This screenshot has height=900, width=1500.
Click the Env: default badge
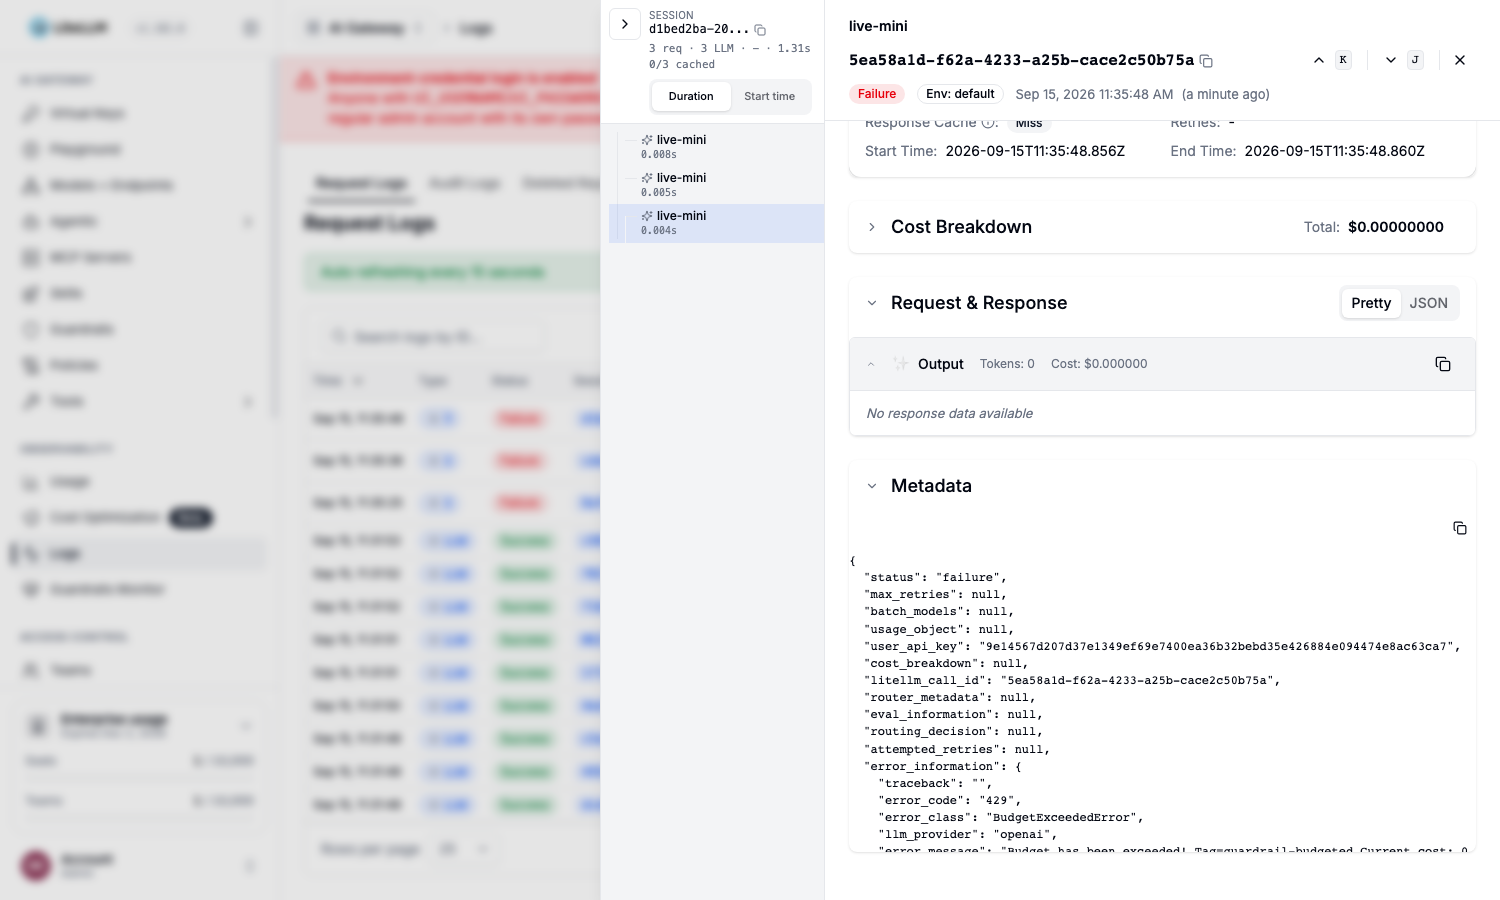(960, 94)
